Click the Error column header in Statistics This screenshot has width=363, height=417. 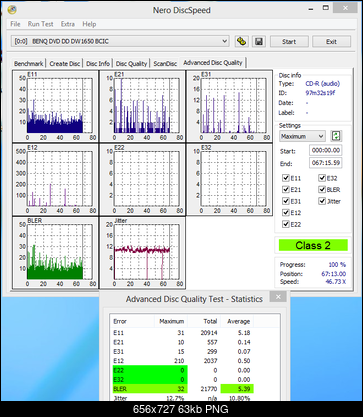click(133, 321)
